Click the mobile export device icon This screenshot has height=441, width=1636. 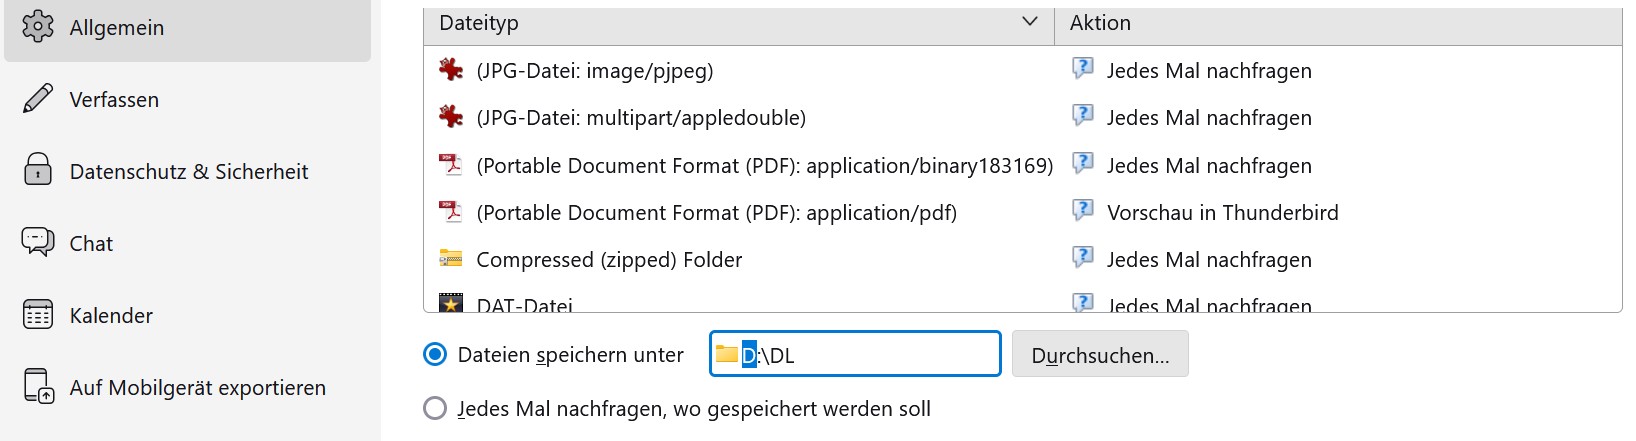38,387
